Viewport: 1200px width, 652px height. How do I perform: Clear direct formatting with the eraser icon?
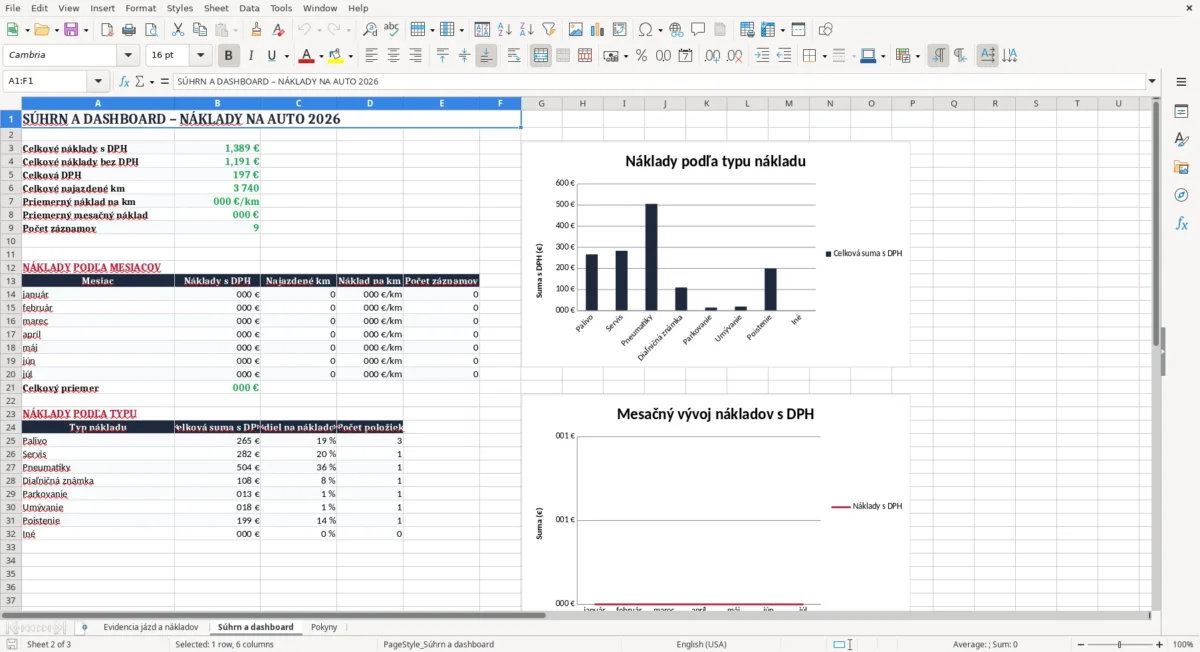point(278,30)
